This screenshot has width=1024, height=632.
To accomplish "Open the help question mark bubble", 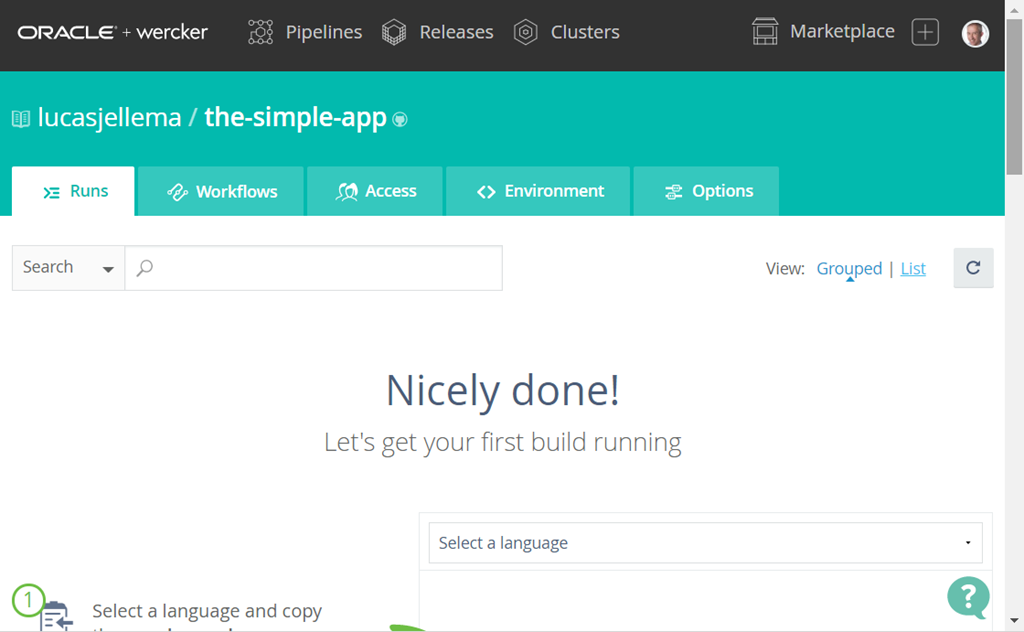I will (x=968, y=597).
